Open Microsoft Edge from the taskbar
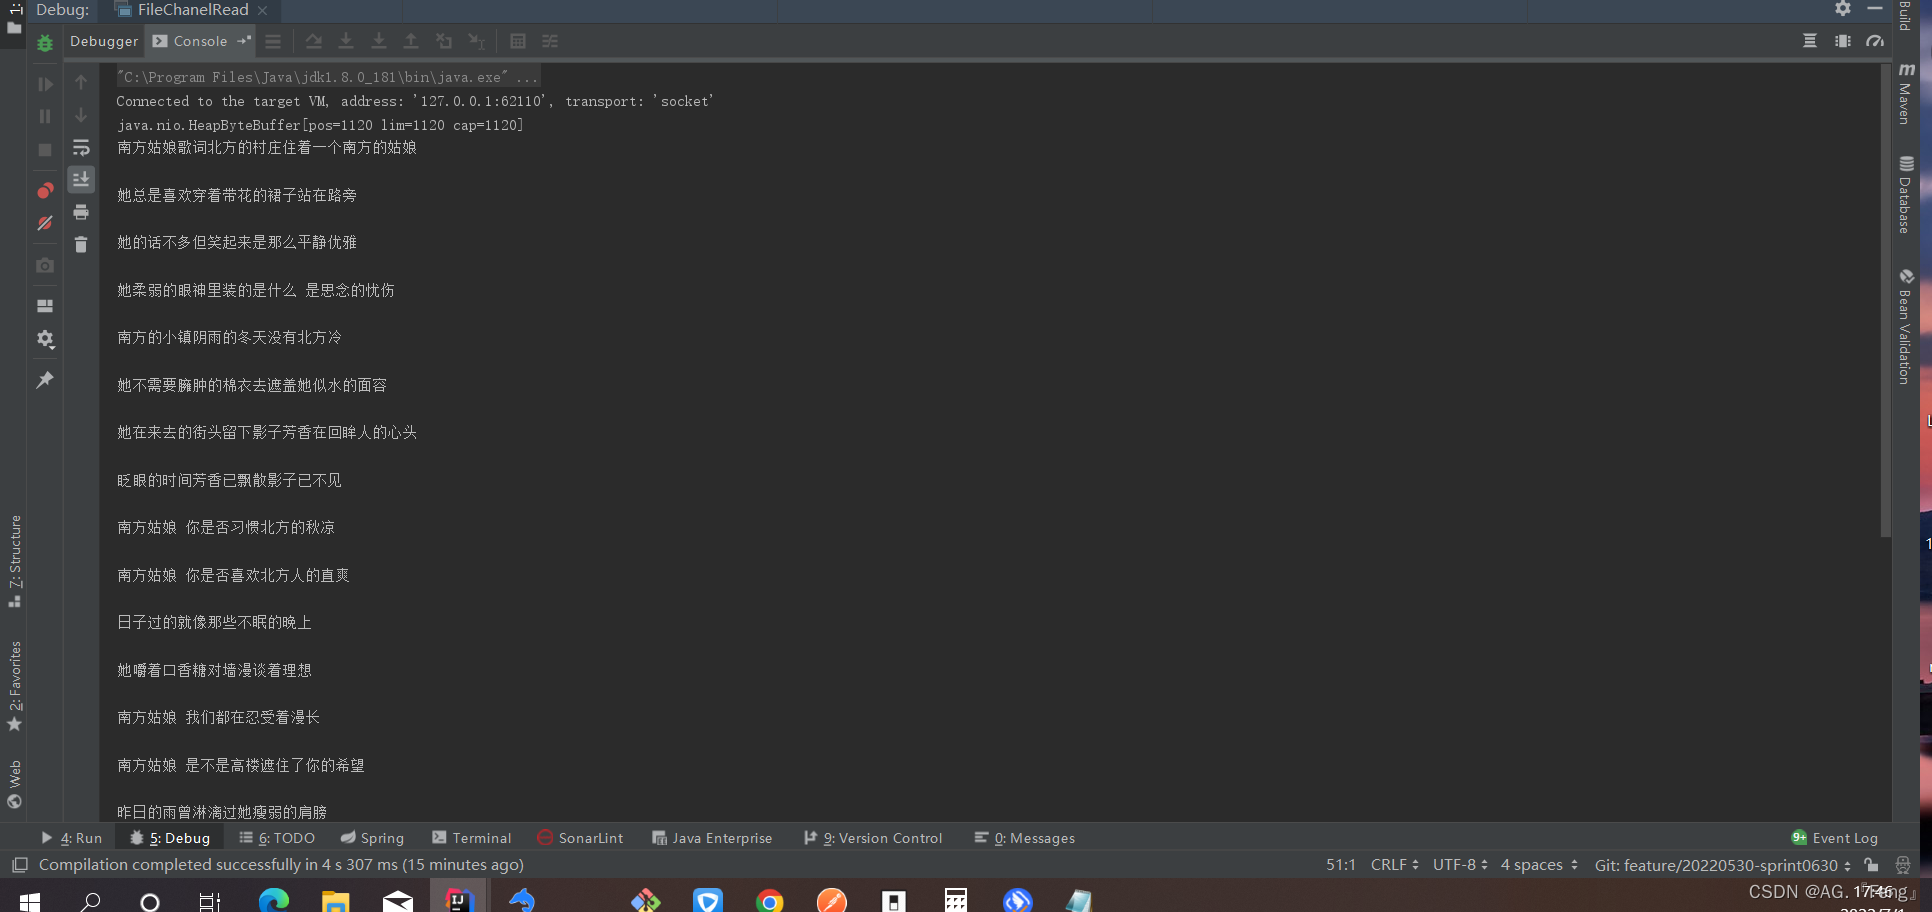The height and width of the screenshot is (912, 1932). [x=273, y=901]
